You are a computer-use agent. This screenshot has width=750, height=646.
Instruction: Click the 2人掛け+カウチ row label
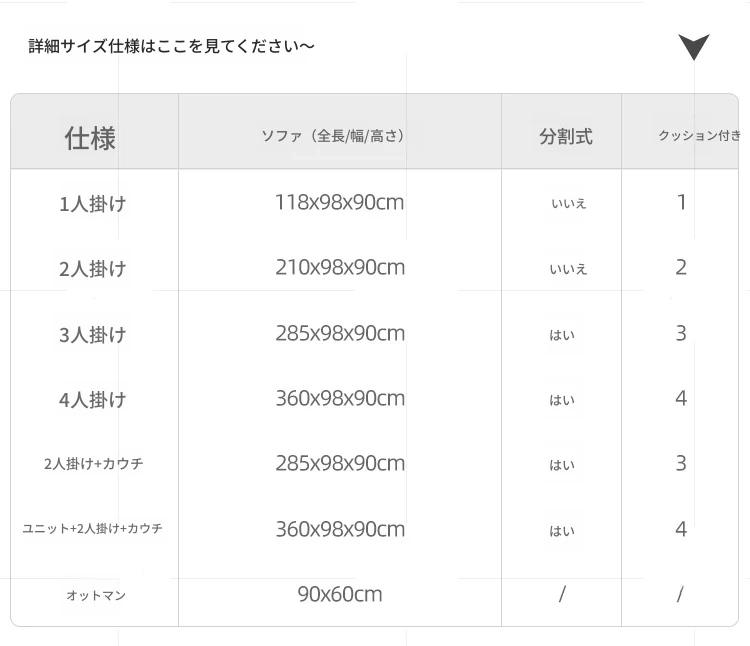click(93, 464)
